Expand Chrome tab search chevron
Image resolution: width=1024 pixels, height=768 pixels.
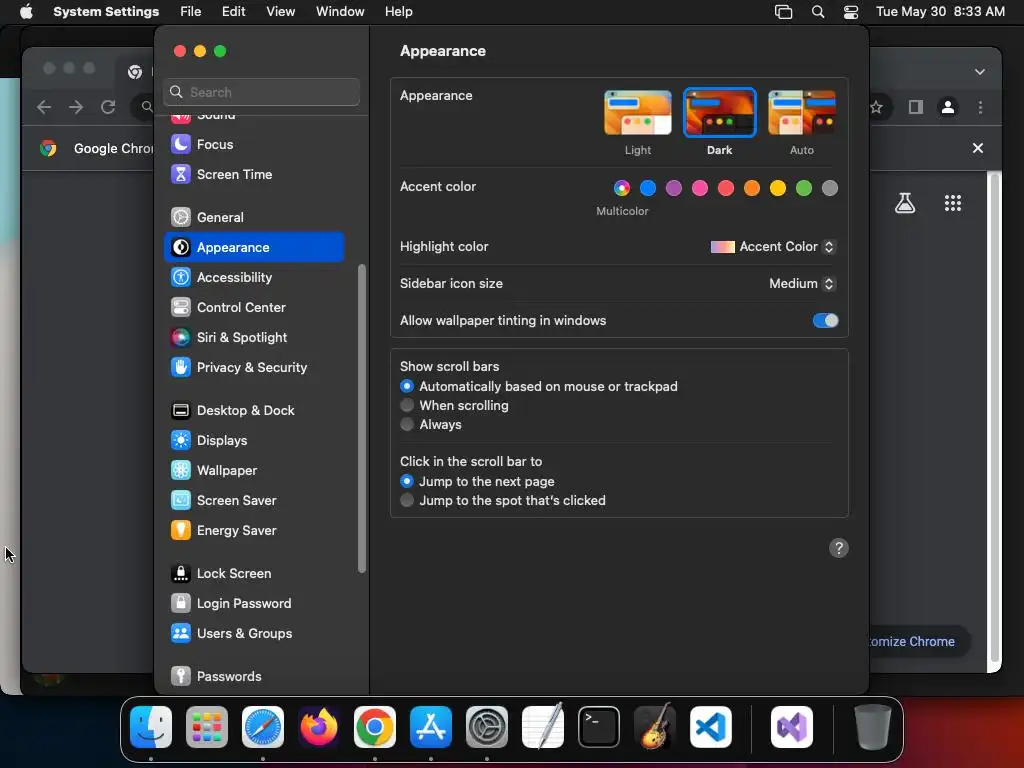(980, 72)
